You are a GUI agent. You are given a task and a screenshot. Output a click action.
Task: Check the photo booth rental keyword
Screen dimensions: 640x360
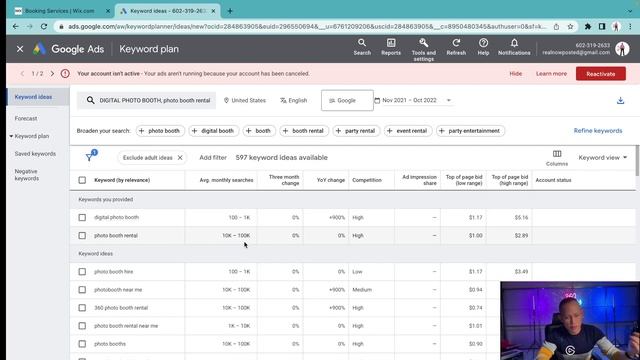coord(82,236)
